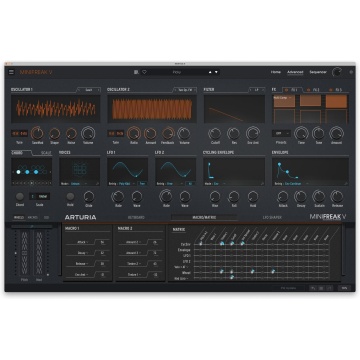Click Oscillator 2 waveform display
This screenshot has width=360, height=360.
pyautogui.click(x=152, y=109)
